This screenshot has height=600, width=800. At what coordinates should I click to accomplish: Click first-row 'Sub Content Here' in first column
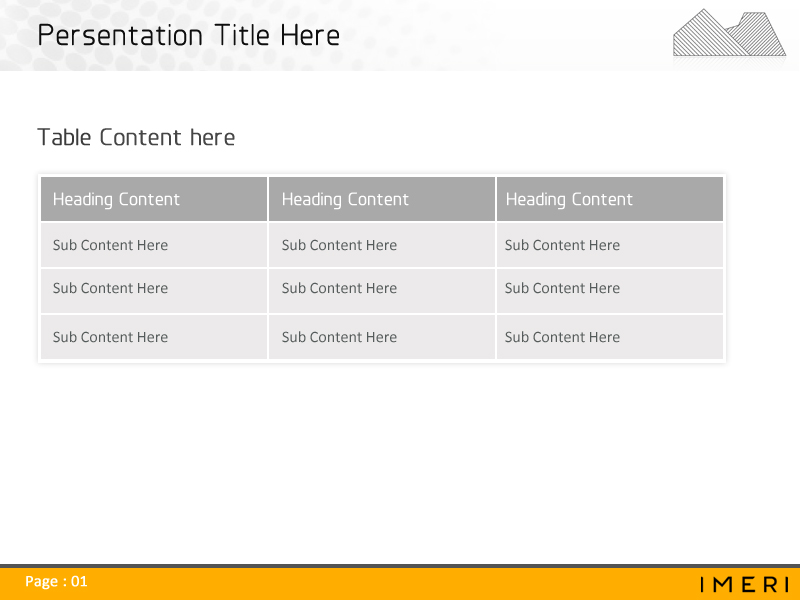[110, 245]
